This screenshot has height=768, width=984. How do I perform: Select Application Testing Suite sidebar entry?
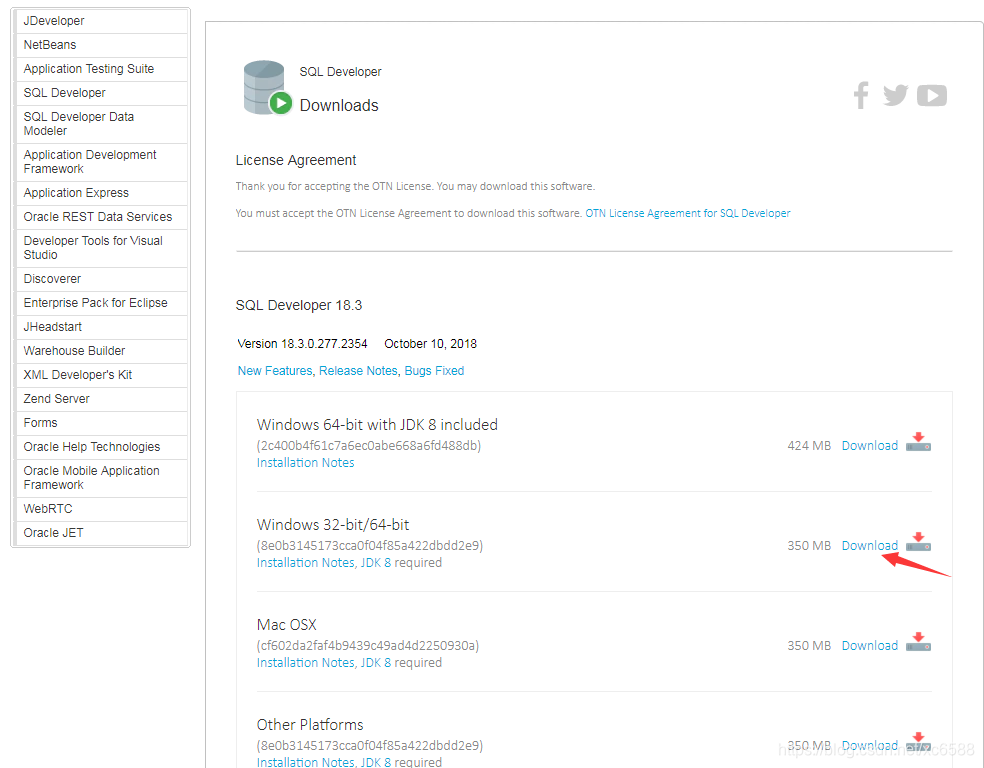pos(102,68)
